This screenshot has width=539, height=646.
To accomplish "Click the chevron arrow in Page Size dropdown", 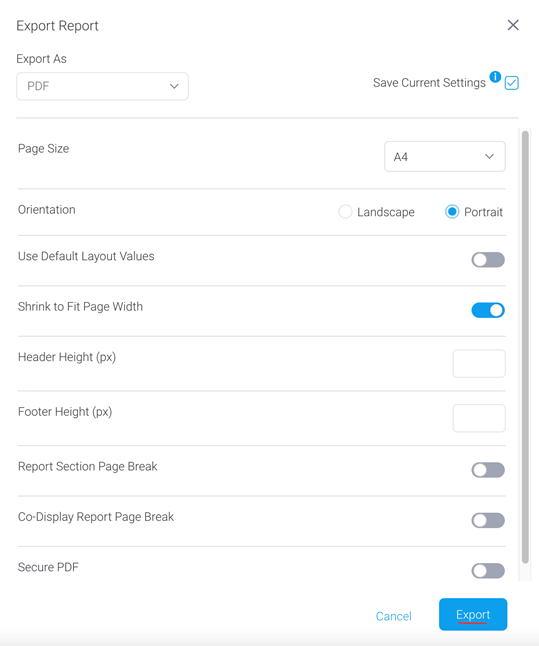I will (x=489, y=157).
